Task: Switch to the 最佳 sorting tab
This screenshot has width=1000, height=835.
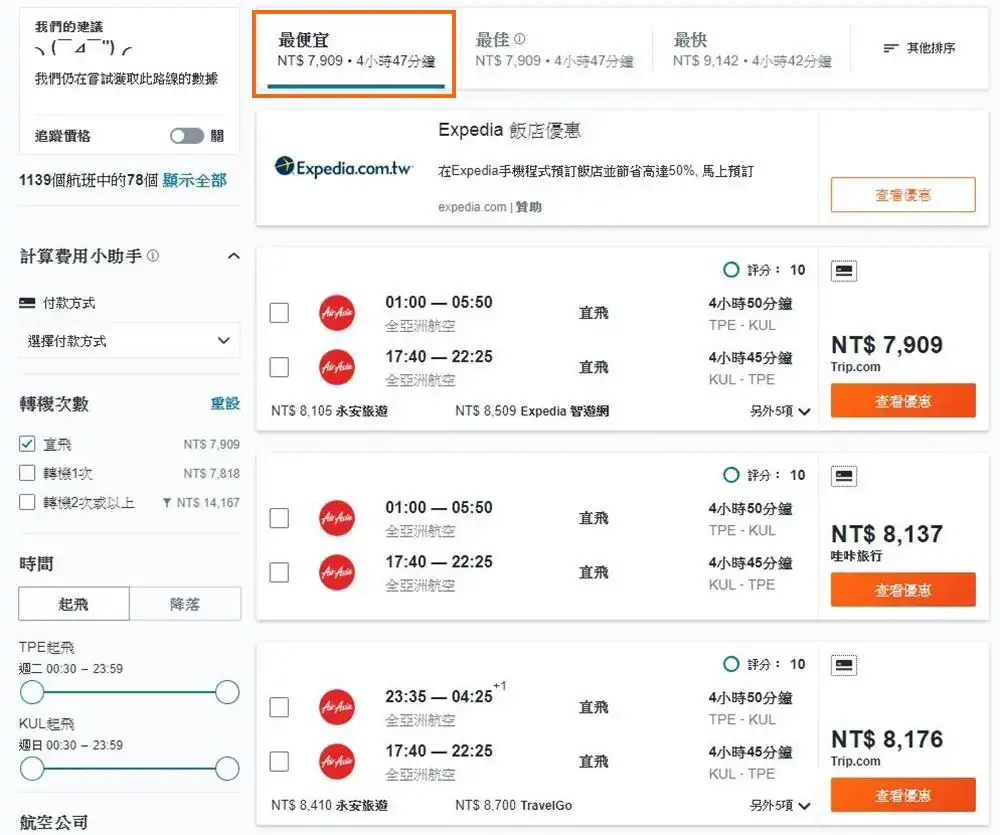Action: click(x=554, y=50)
